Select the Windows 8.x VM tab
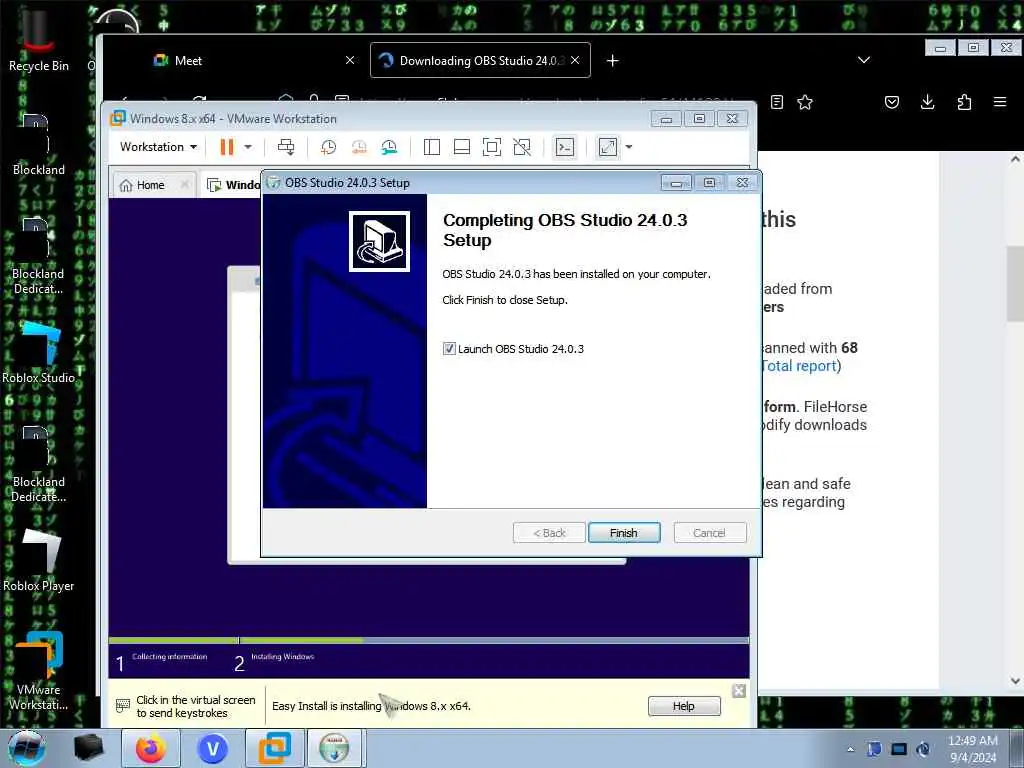Viewport: 1024px width, 768px height. [x=233, y=185]
